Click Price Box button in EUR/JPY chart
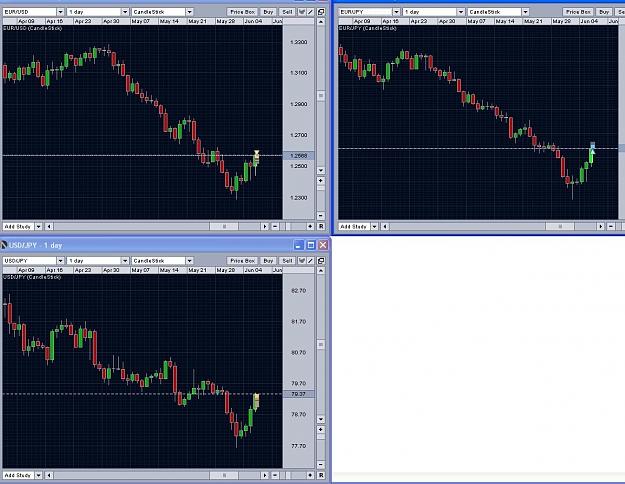Image resolution: width=625 pixels, height=484 pixels. (579, 12)
